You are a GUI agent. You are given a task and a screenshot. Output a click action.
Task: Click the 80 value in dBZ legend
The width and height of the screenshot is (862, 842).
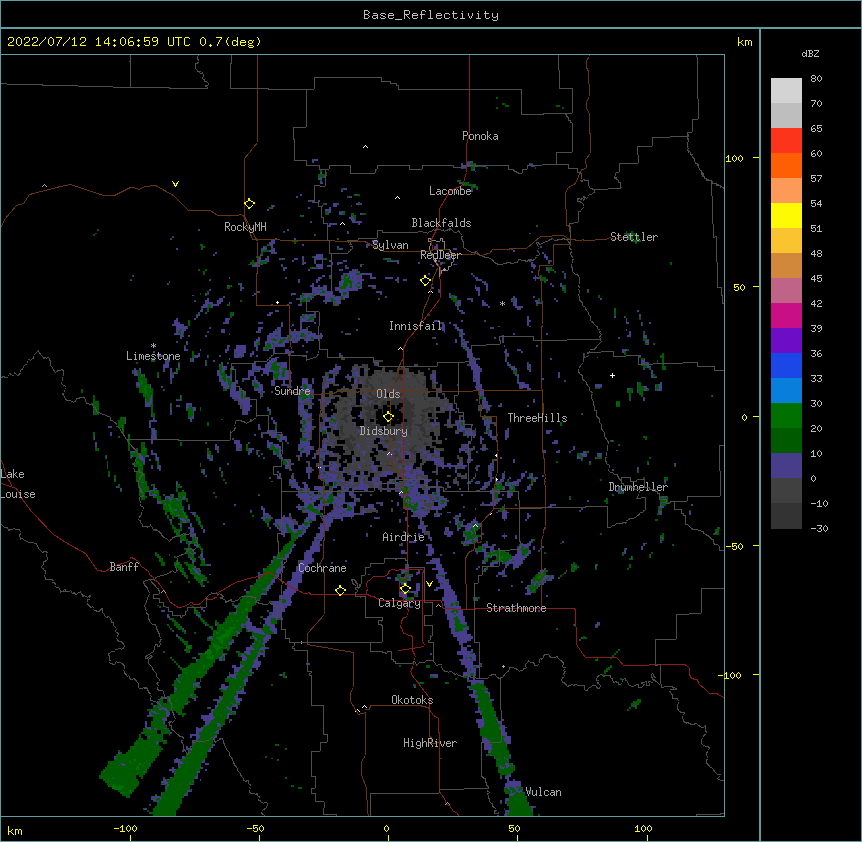click(x=816, y=79)
